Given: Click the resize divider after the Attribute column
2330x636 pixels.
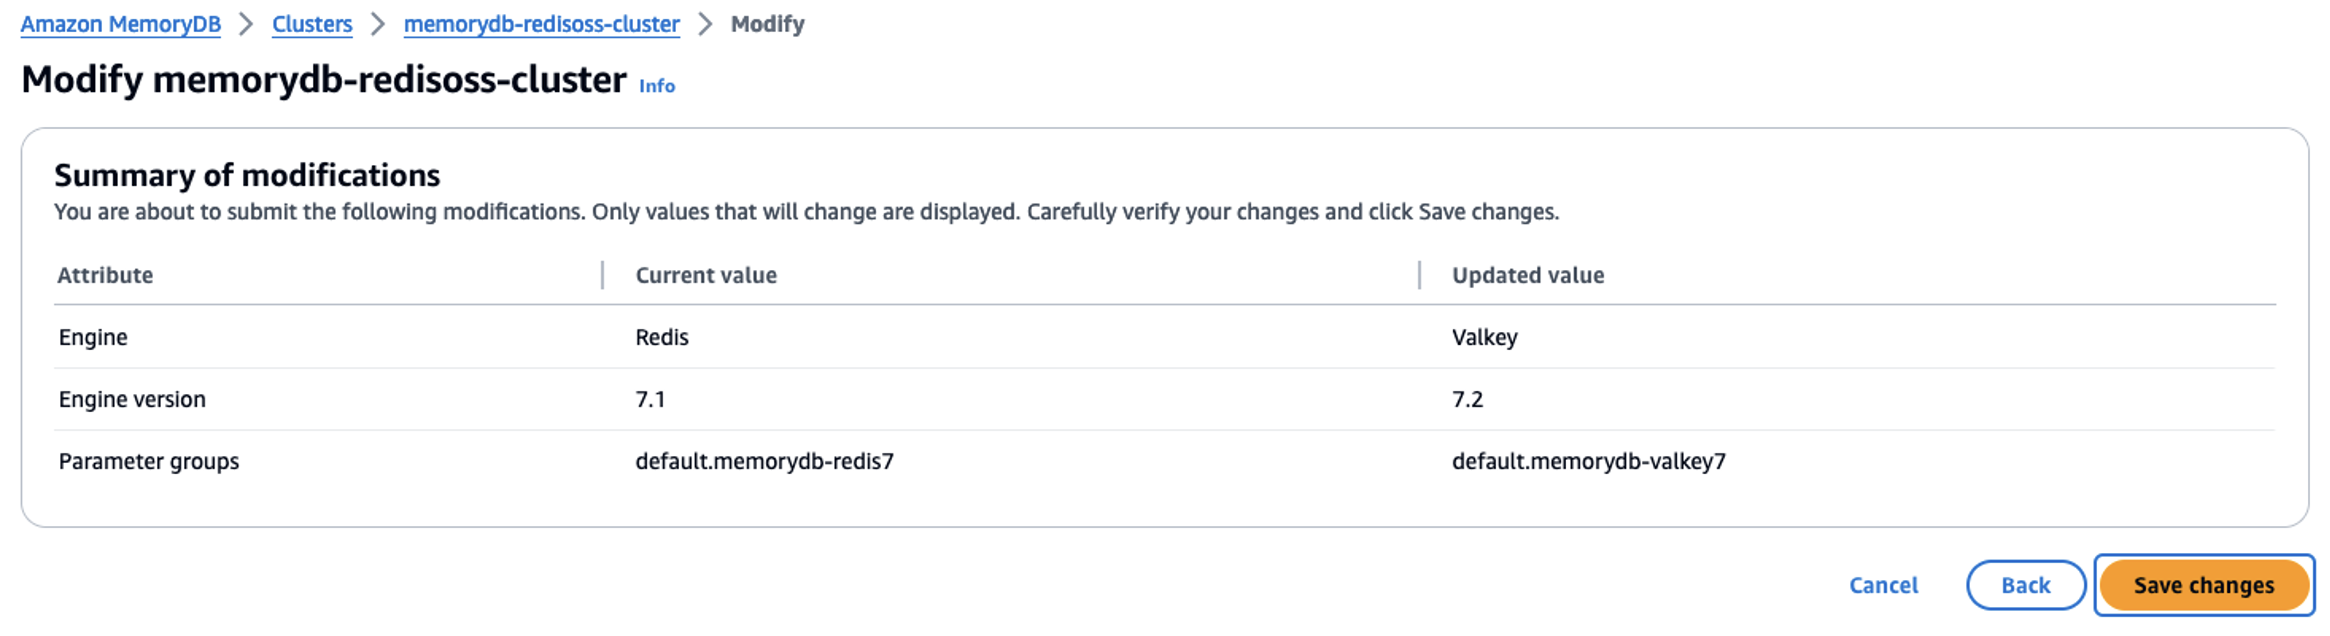Looking at the screenshot, I should click(x=602, y=275).
